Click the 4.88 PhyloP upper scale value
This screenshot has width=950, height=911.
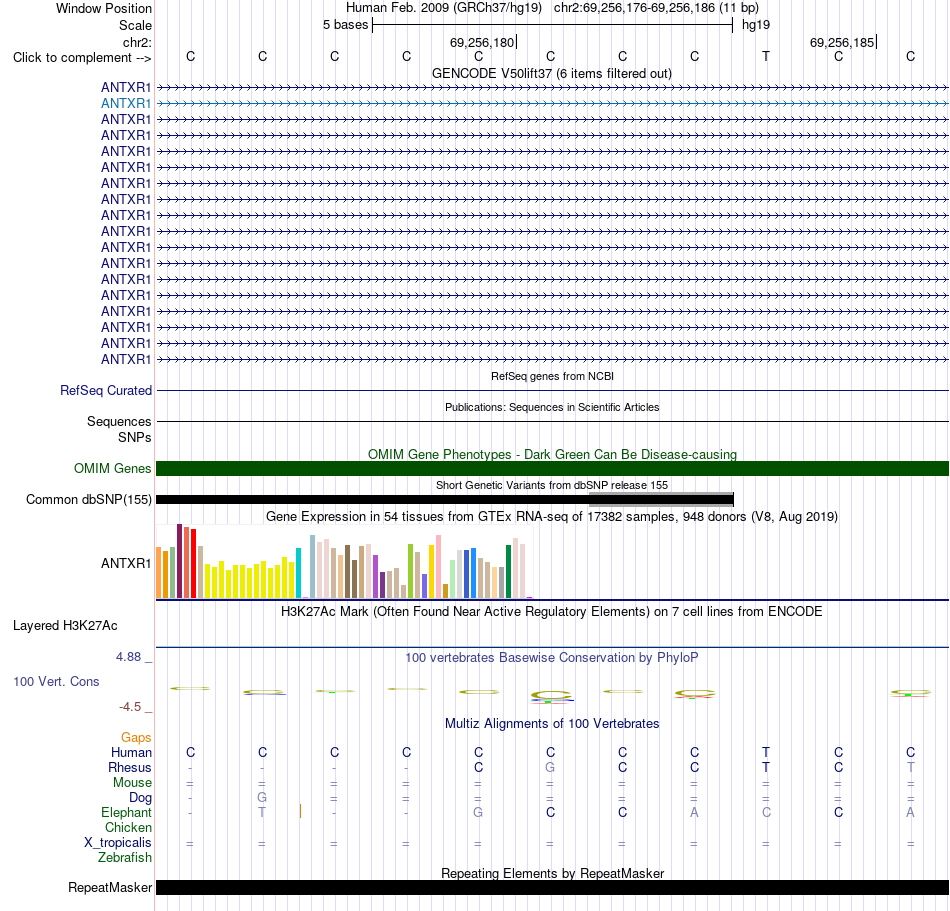click(128, 657)
